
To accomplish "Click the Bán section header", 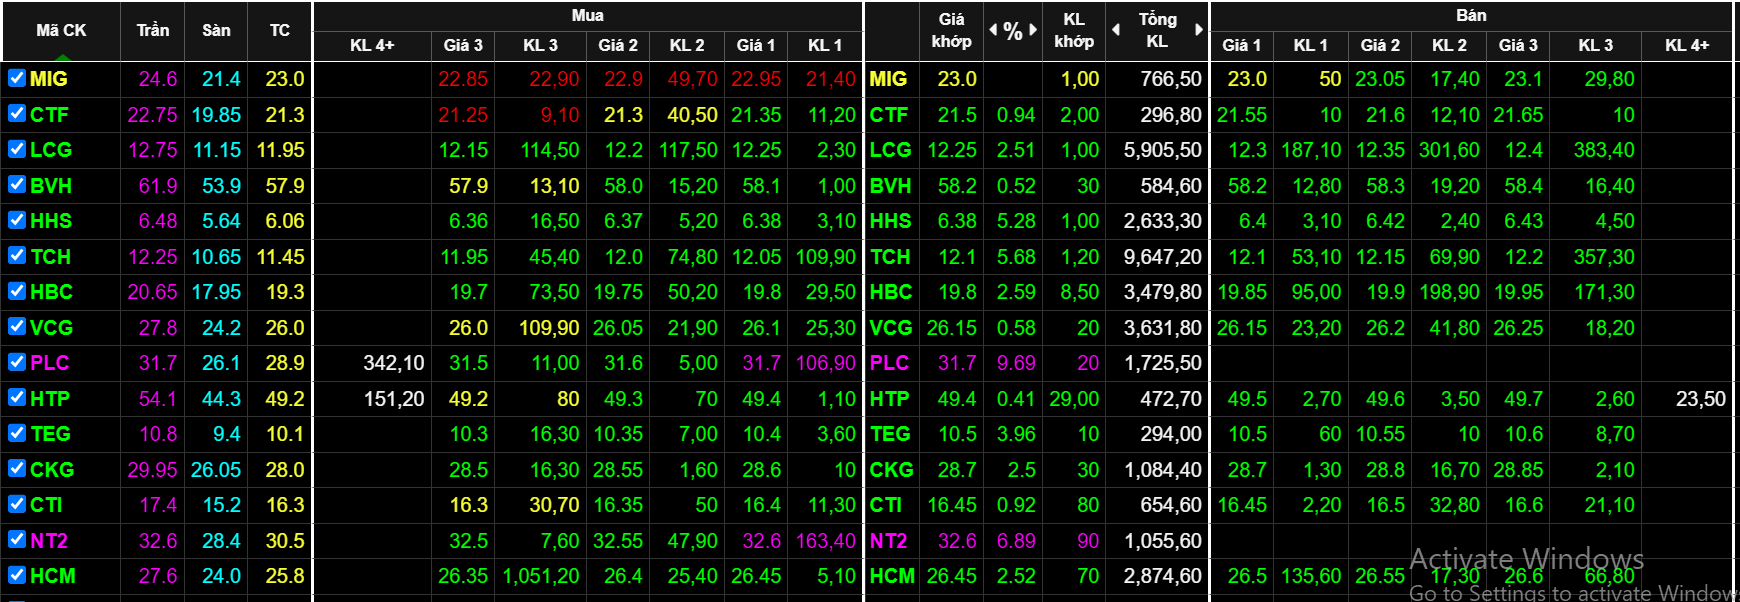I will (x=1471, y=15).
